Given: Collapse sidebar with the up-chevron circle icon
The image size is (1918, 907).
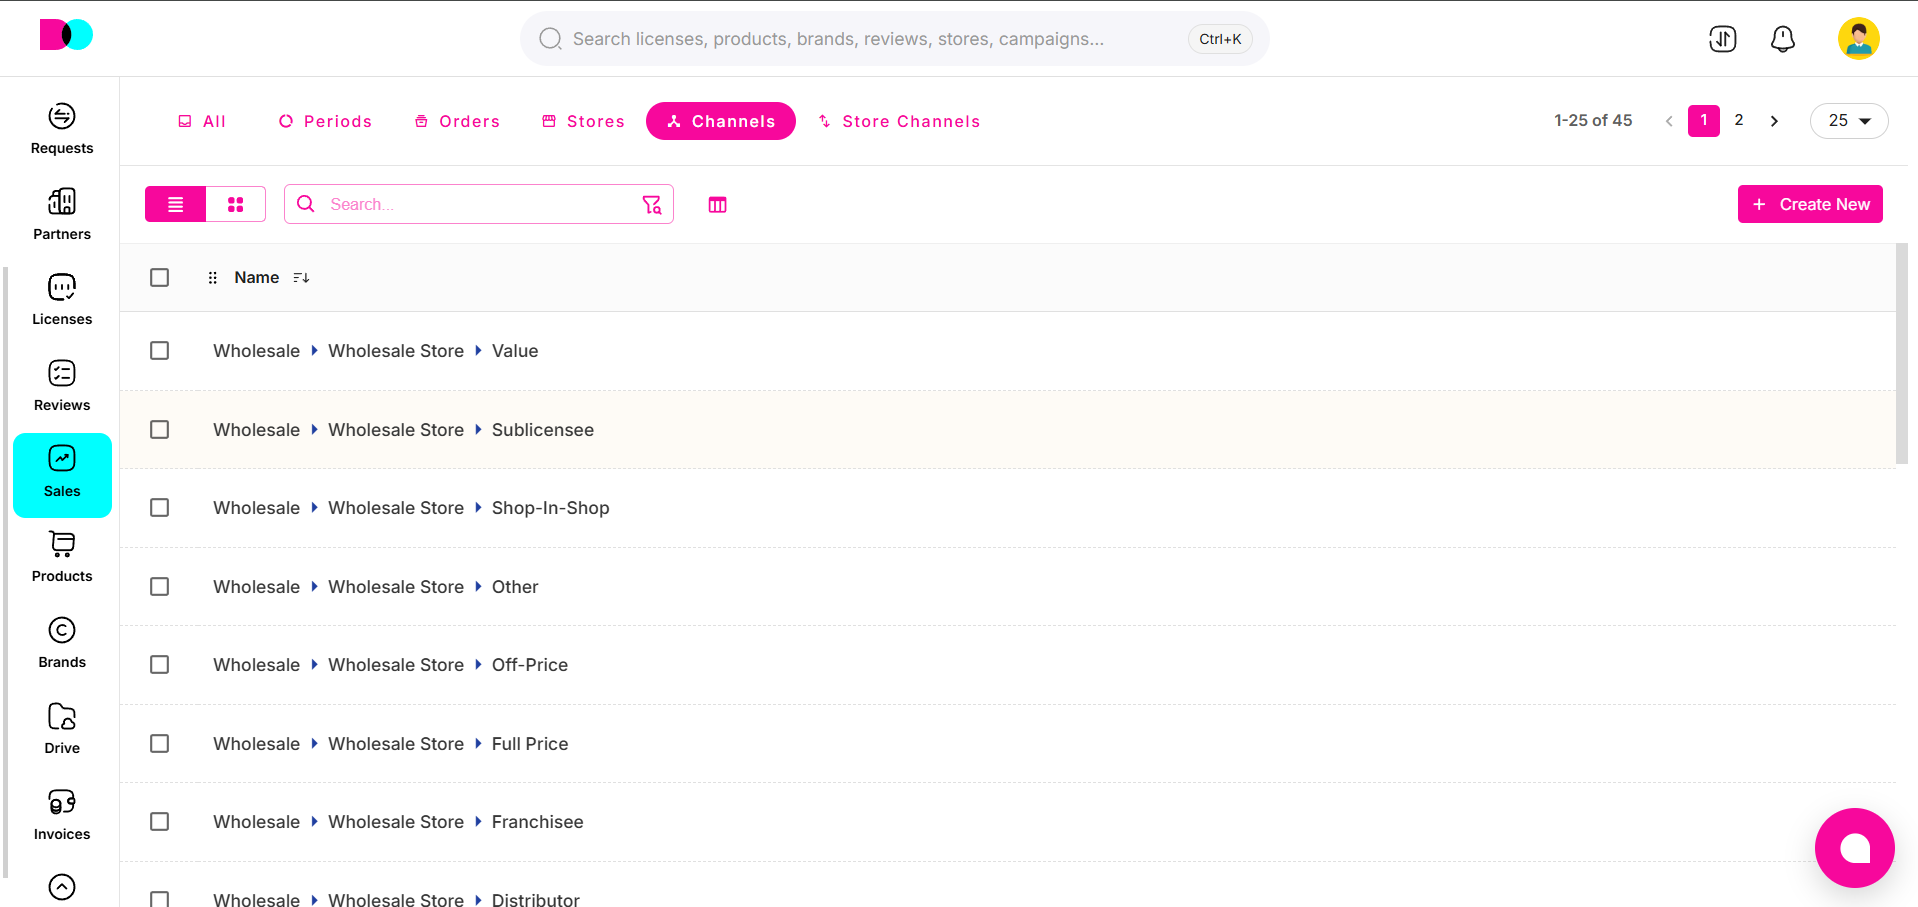Looking at the screenshot, I should (x=62, y=887).
